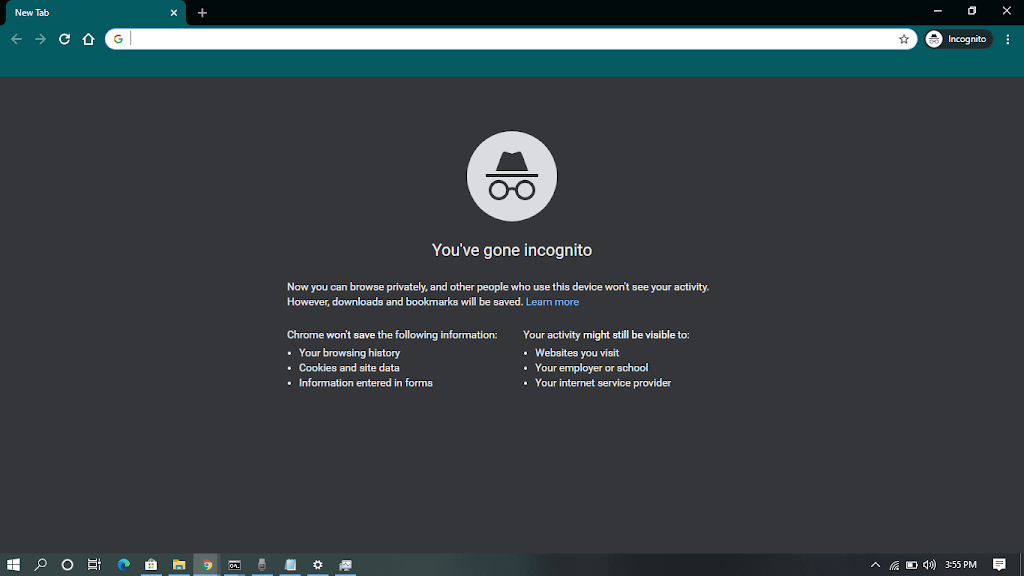Viewport: 1024px width, 576px height.
Task: Expand the hidden system tray icons
Action: pos(876,565)
